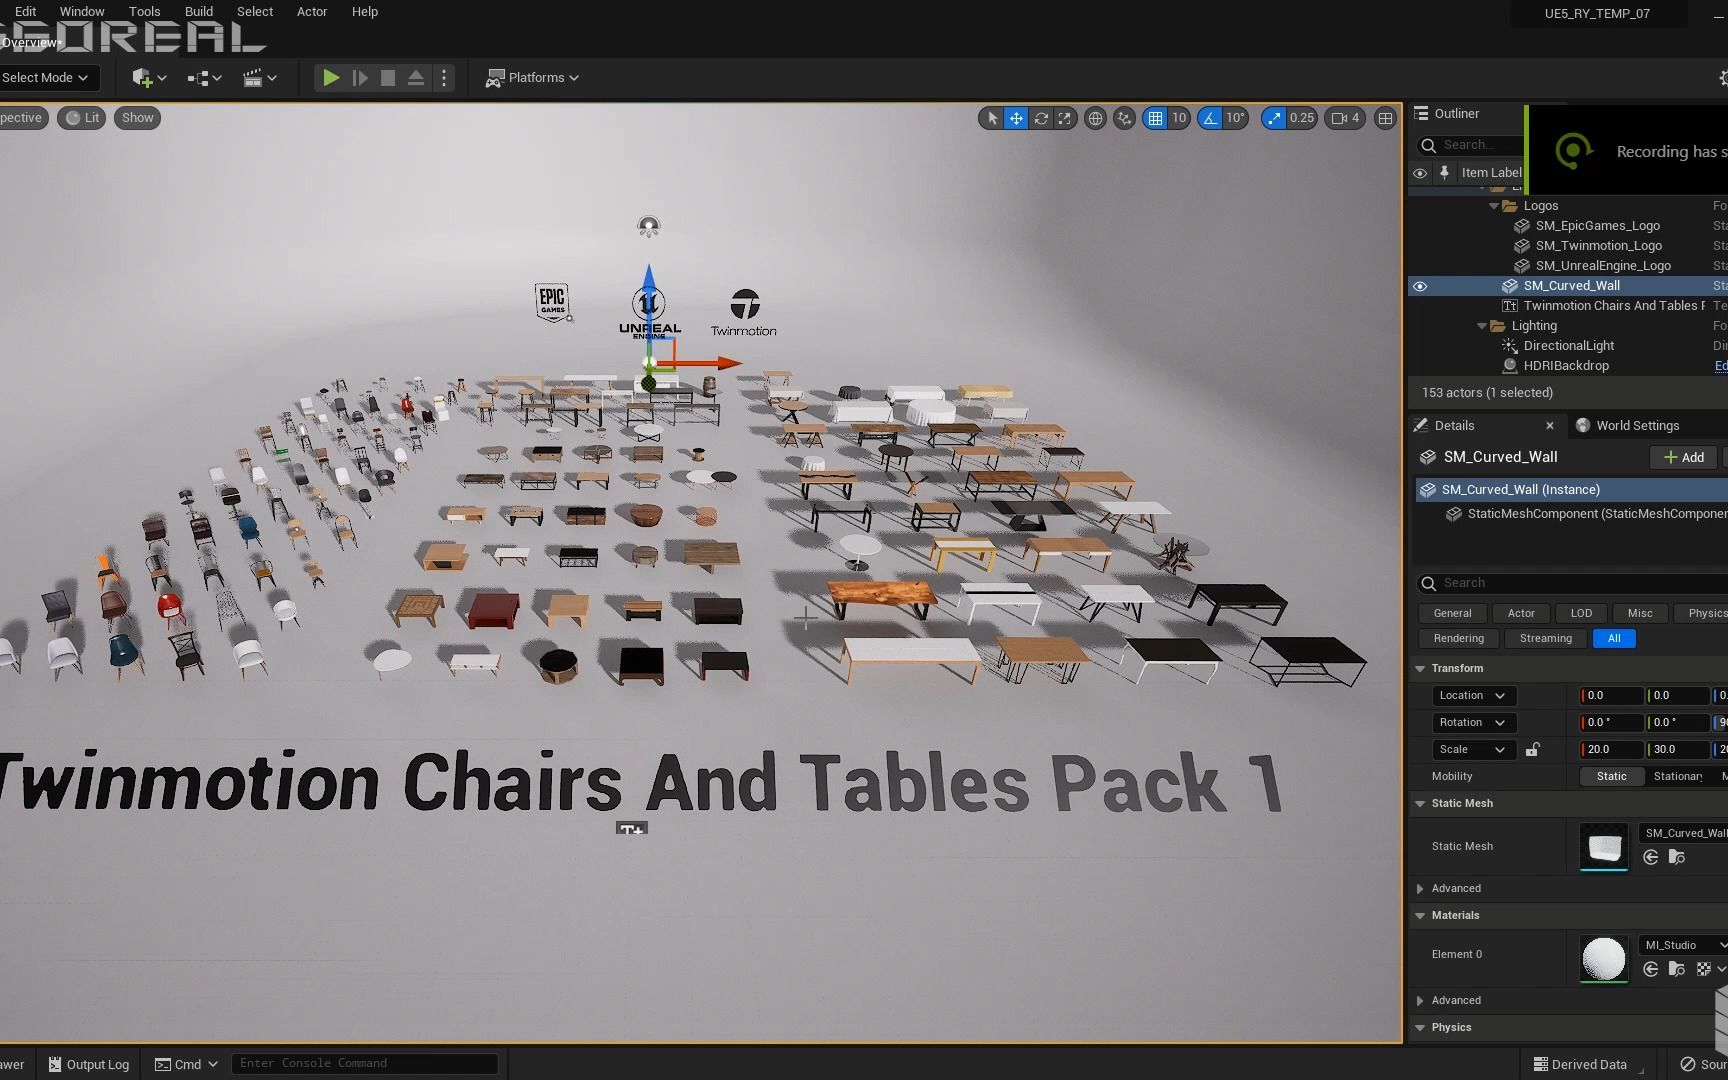Activate the Scale tool in viewport
Screen dimensions: 1728x1080
click(1065, 118)
